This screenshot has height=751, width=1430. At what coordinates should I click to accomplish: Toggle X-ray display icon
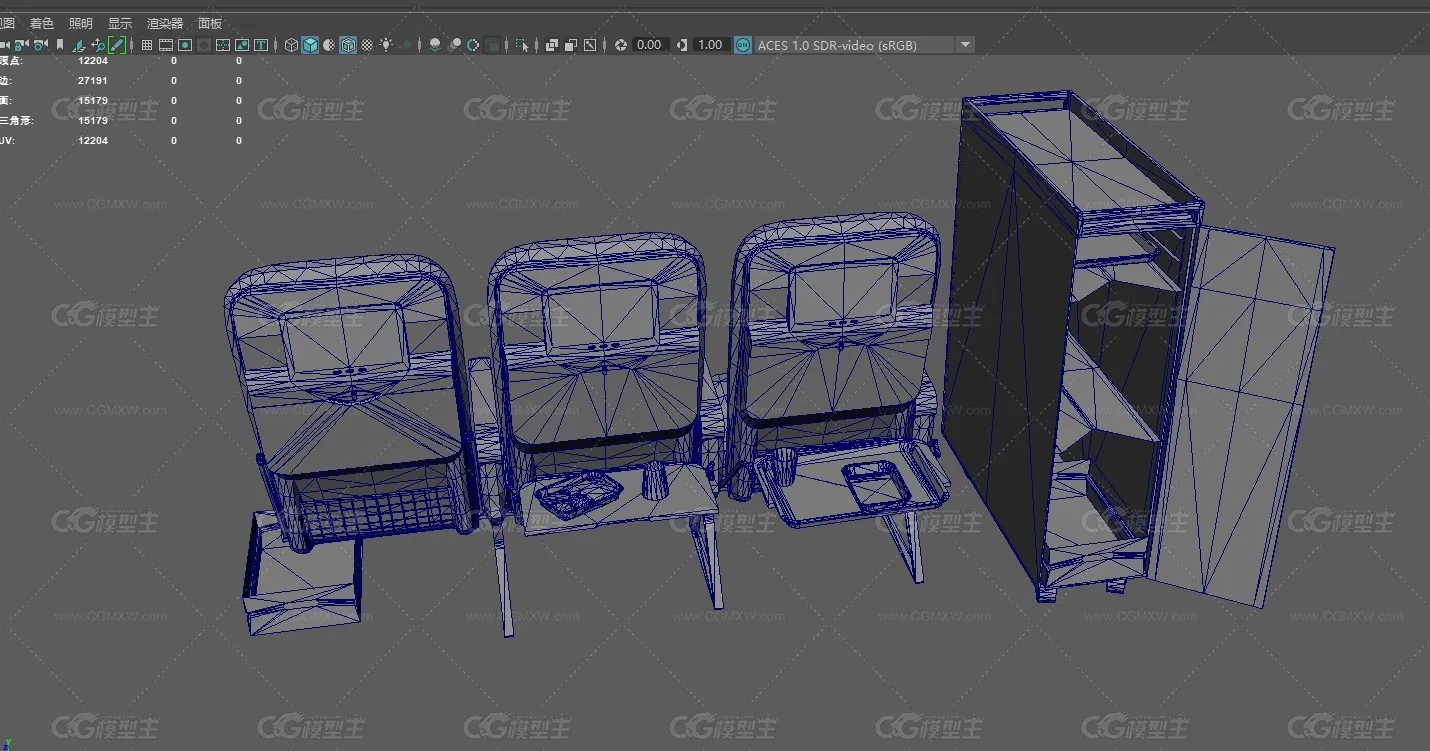[x=552, y=45]
